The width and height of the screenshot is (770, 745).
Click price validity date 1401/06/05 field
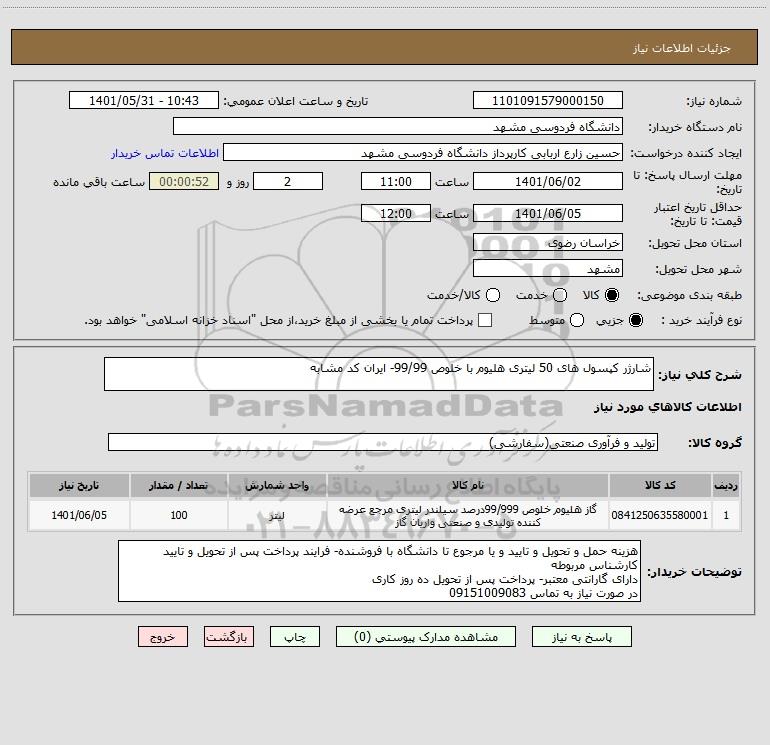548,213
